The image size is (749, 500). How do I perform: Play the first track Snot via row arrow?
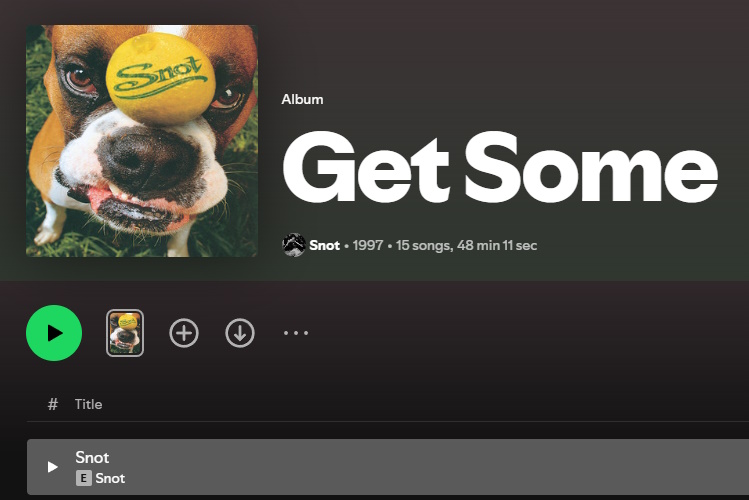(x=53, y=467)
